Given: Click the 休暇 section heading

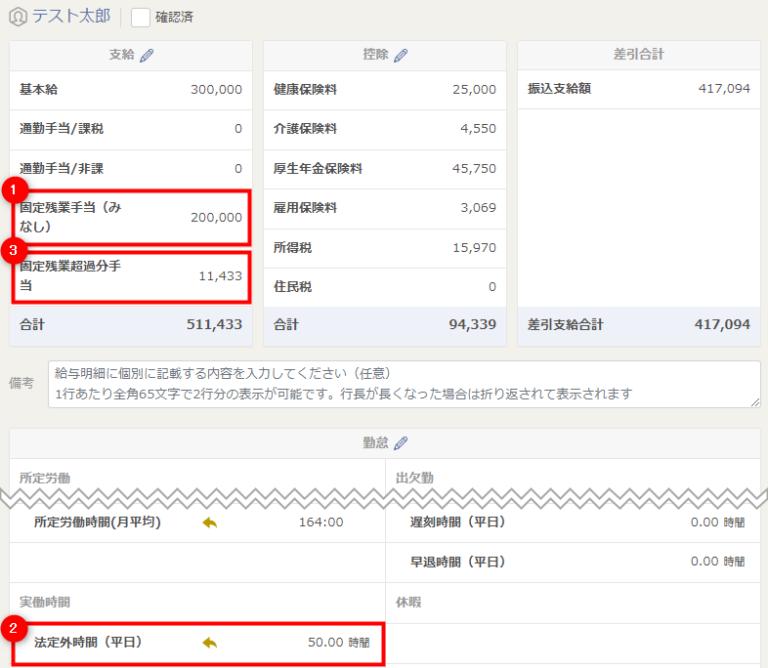Looking at the screenshot, I should pos(408,602).
